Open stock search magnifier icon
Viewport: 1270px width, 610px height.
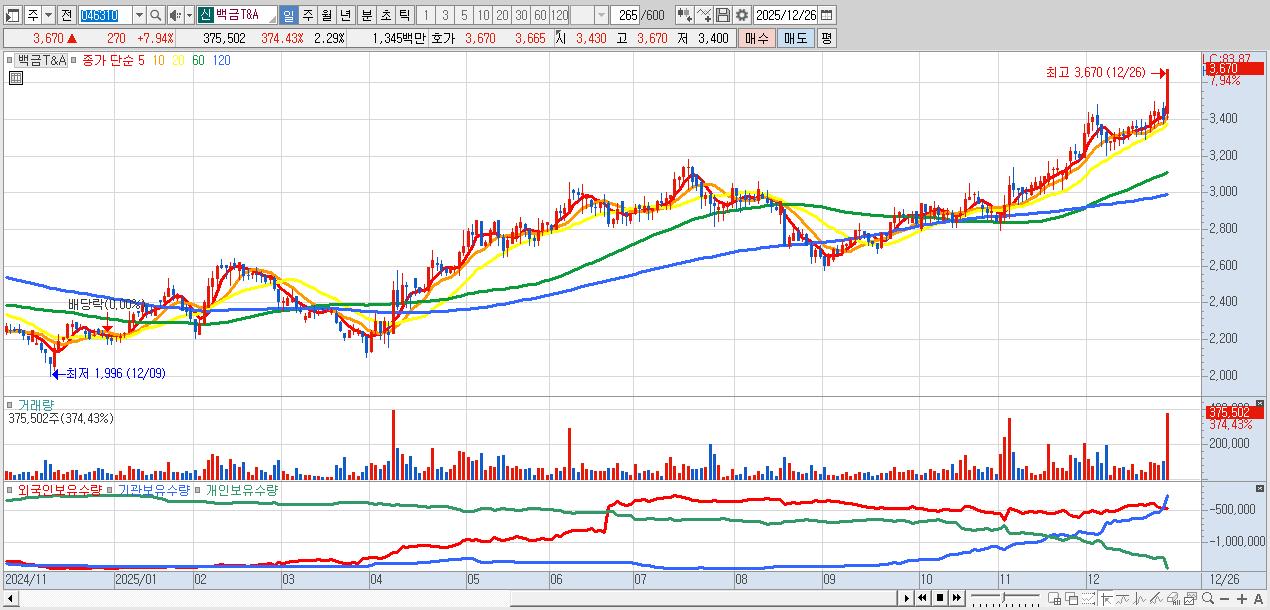156,15
